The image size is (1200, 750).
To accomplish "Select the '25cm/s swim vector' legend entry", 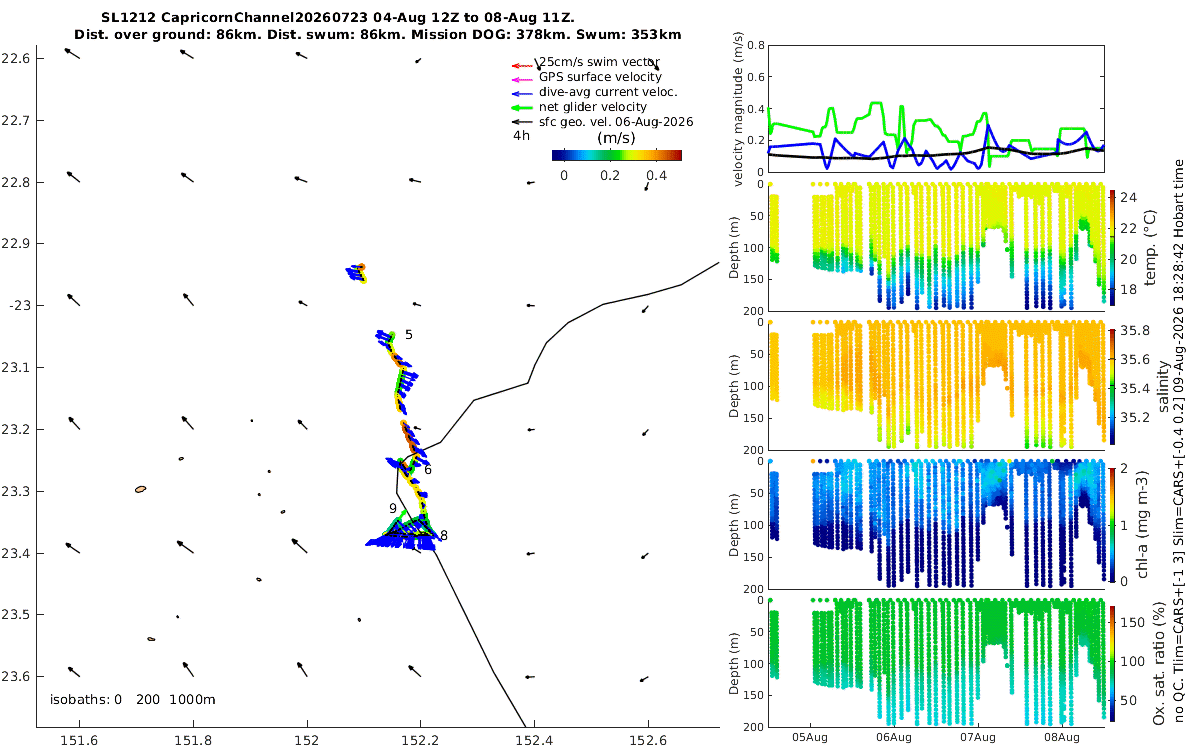I will [x=599, y=62].
